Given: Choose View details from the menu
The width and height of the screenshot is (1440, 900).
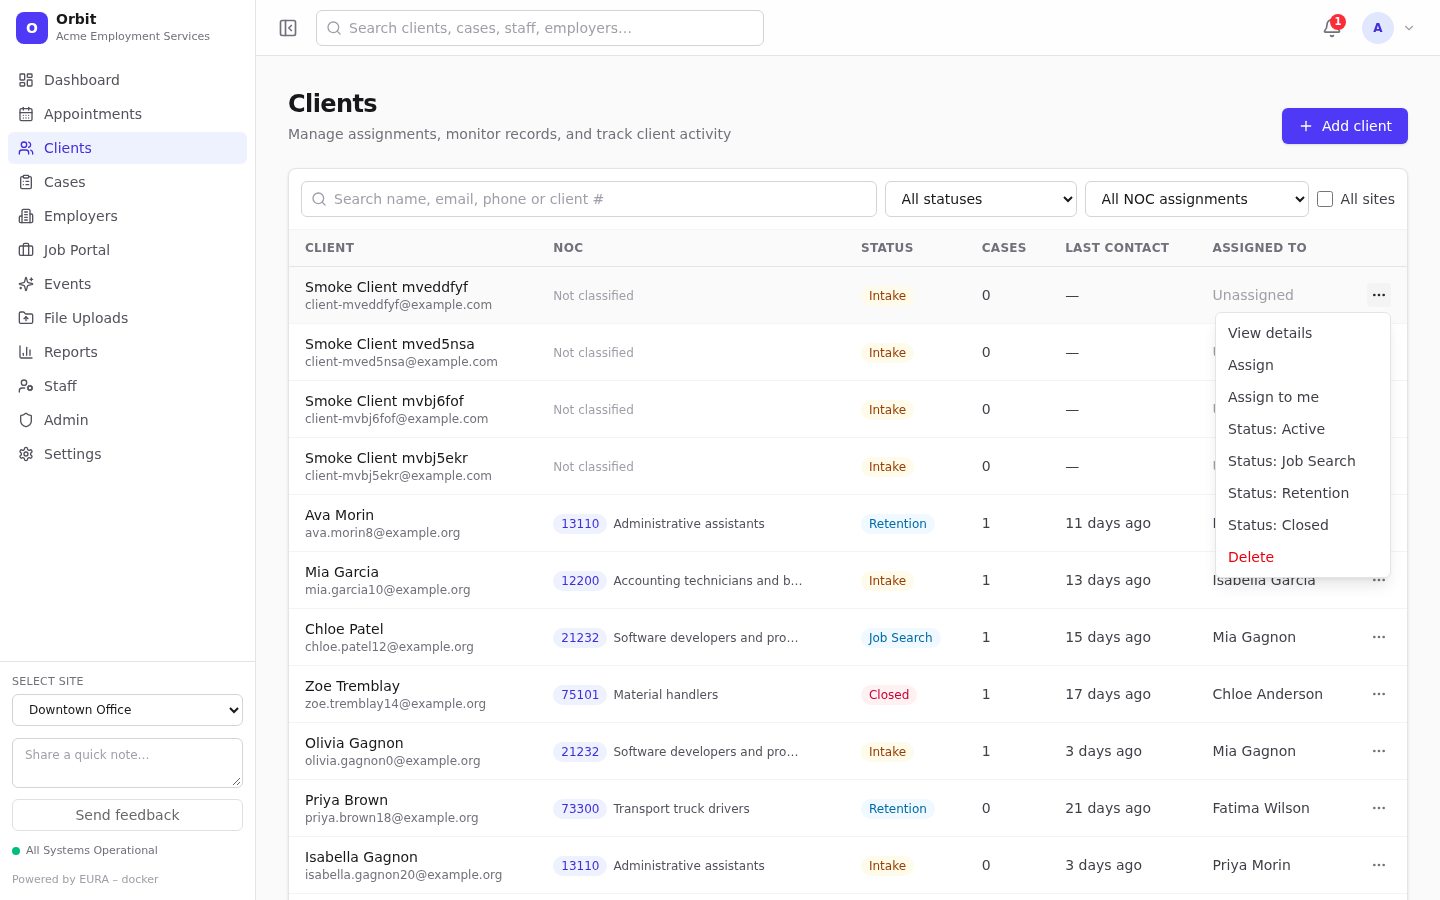Looking at the screenshot, I should [1303, 333].
